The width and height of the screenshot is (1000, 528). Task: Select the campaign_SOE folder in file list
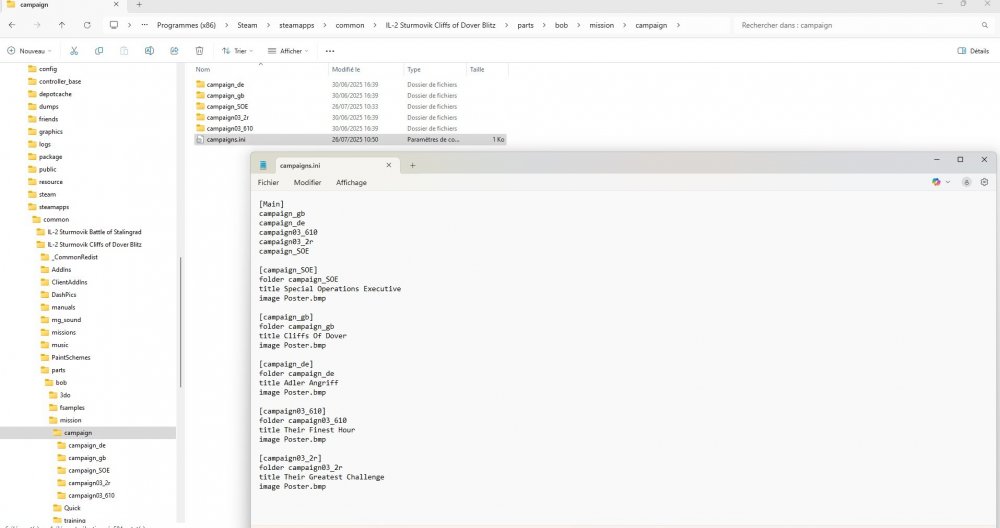(227, 106)
